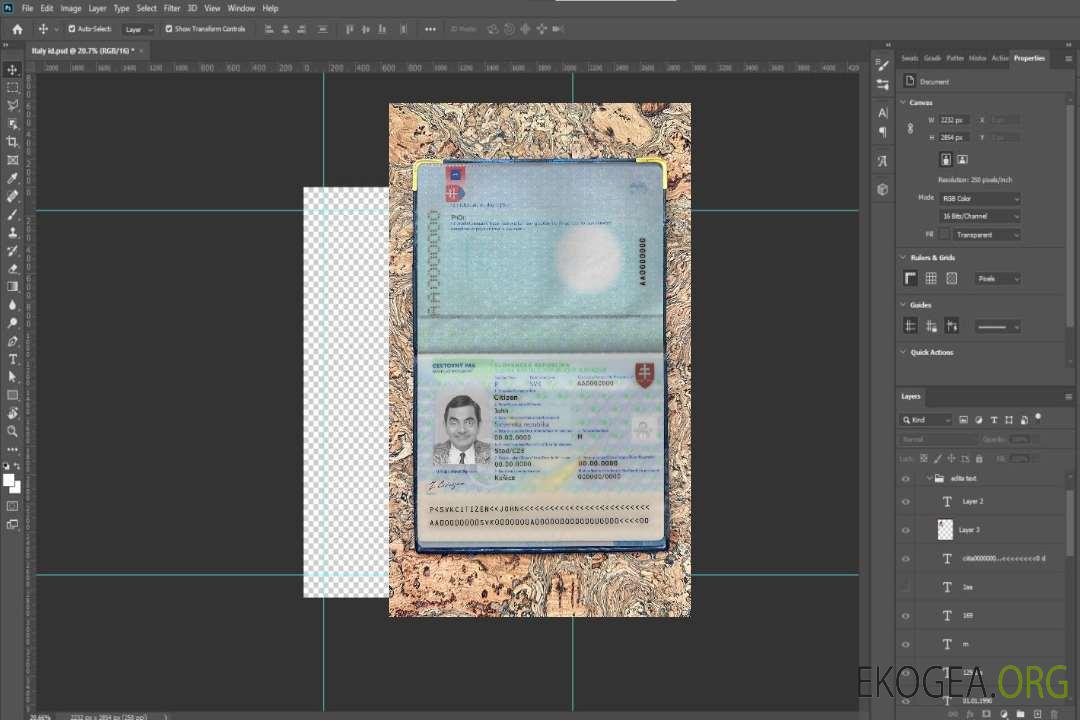Uncheck the Auto-Select checkbox
This screenshot has height=720, width=1080.
(71, 29)
